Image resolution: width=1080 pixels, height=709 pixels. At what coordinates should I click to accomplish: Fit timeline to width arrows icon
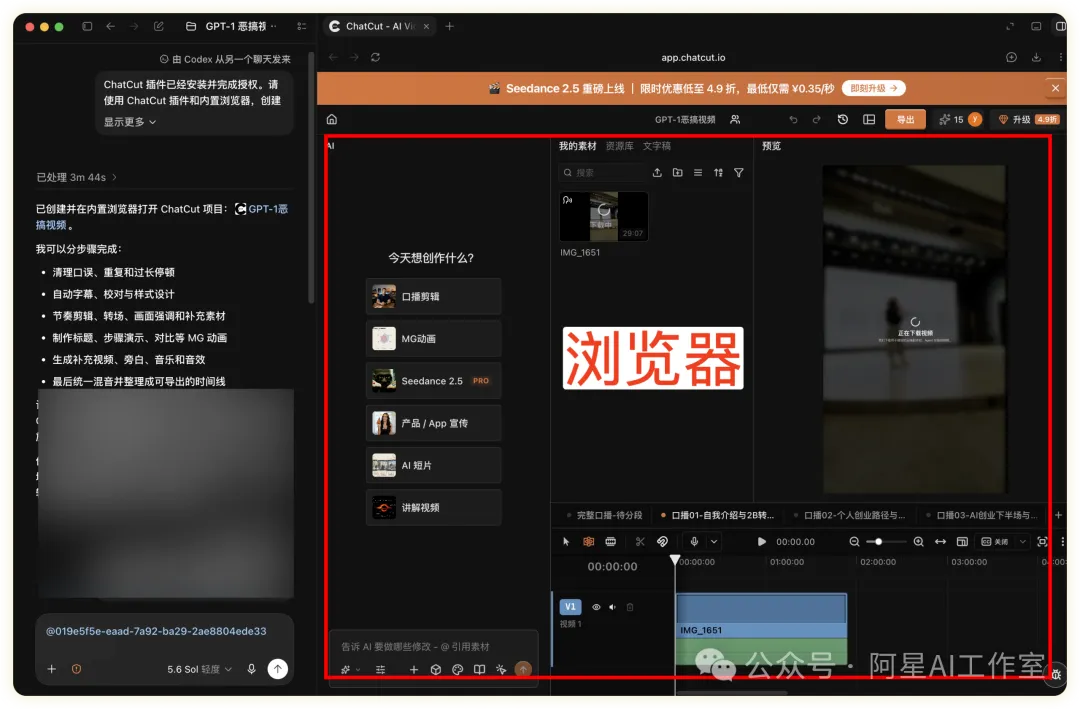[940, 542]
